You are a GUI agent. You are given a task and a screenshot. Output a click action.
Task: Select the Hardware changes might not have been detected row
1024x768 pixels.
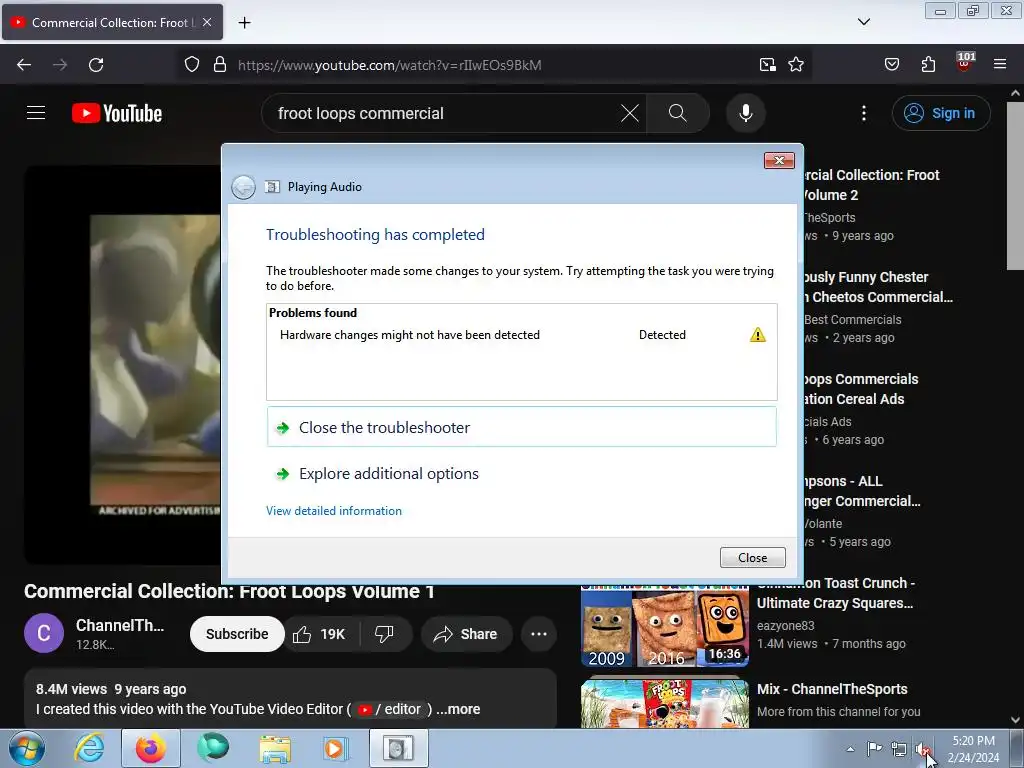coord(521,335)
